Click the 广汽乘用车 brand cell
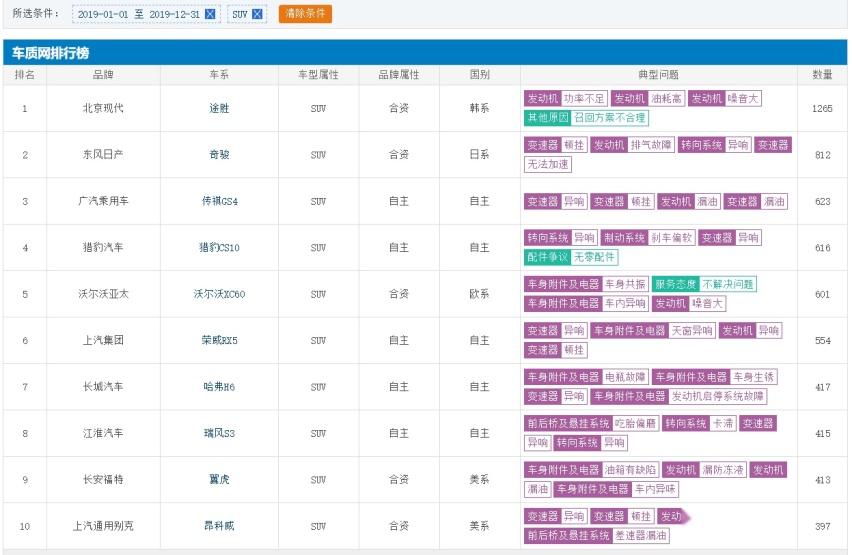This screenshot has width=852, height=555. tap(103, 201)
